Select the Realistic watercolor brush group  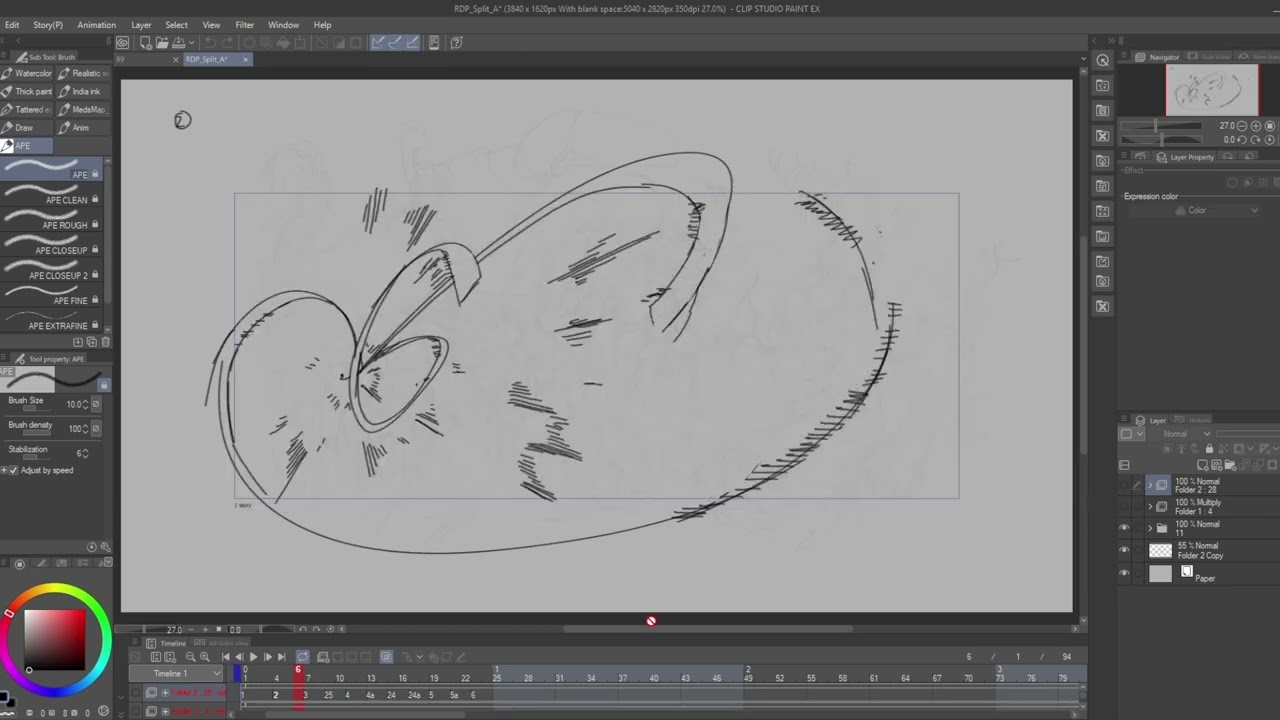tap(83, 73)
